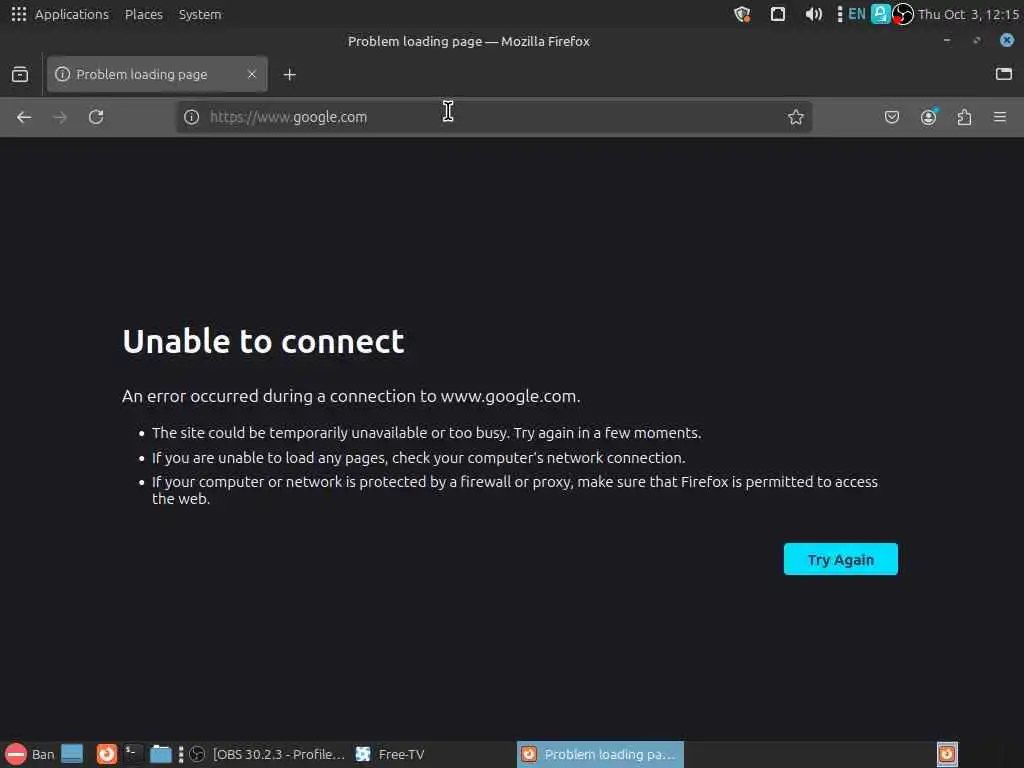Image resolution: width=1024 pixels, height=768 pixels.
Task: Select the Problem loading page tab
Action: [x=157, y=74]
